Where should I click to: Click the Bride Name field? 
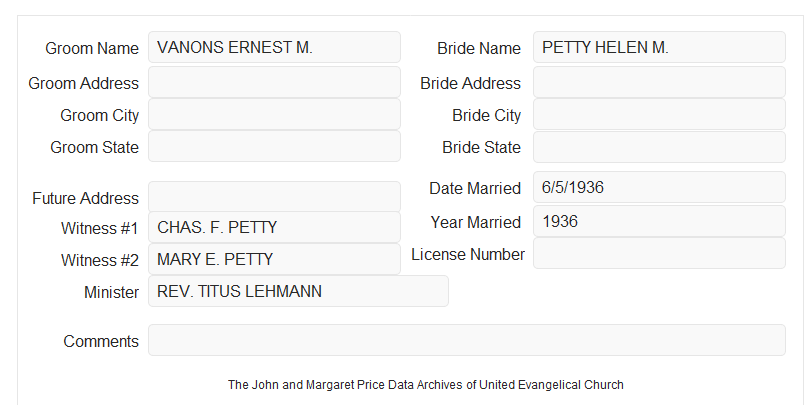pos(659,47)
